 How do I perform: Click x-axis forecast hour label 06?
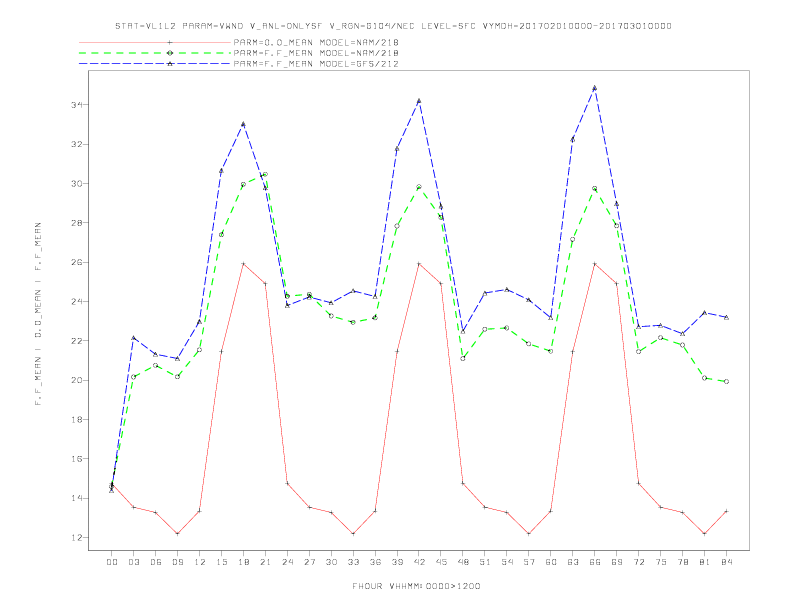point(156,562)
